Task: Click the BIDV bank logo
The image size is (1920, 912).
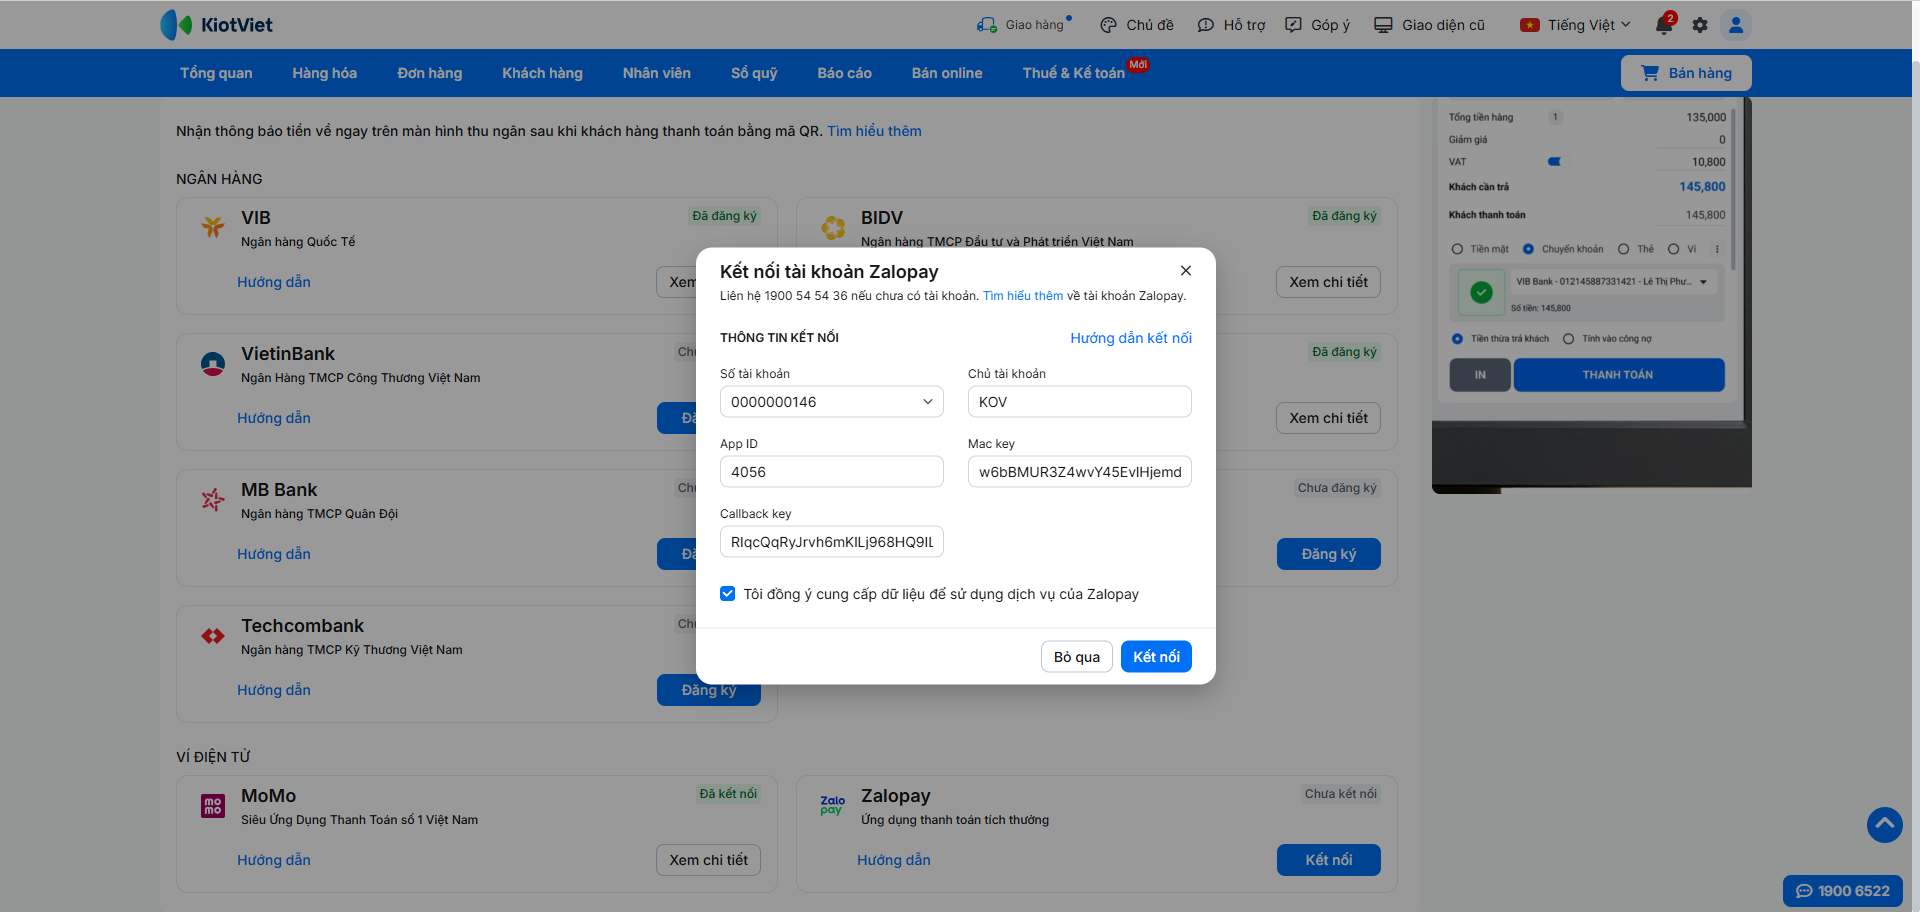Action: pyautogui.click(x=833, y=228)
